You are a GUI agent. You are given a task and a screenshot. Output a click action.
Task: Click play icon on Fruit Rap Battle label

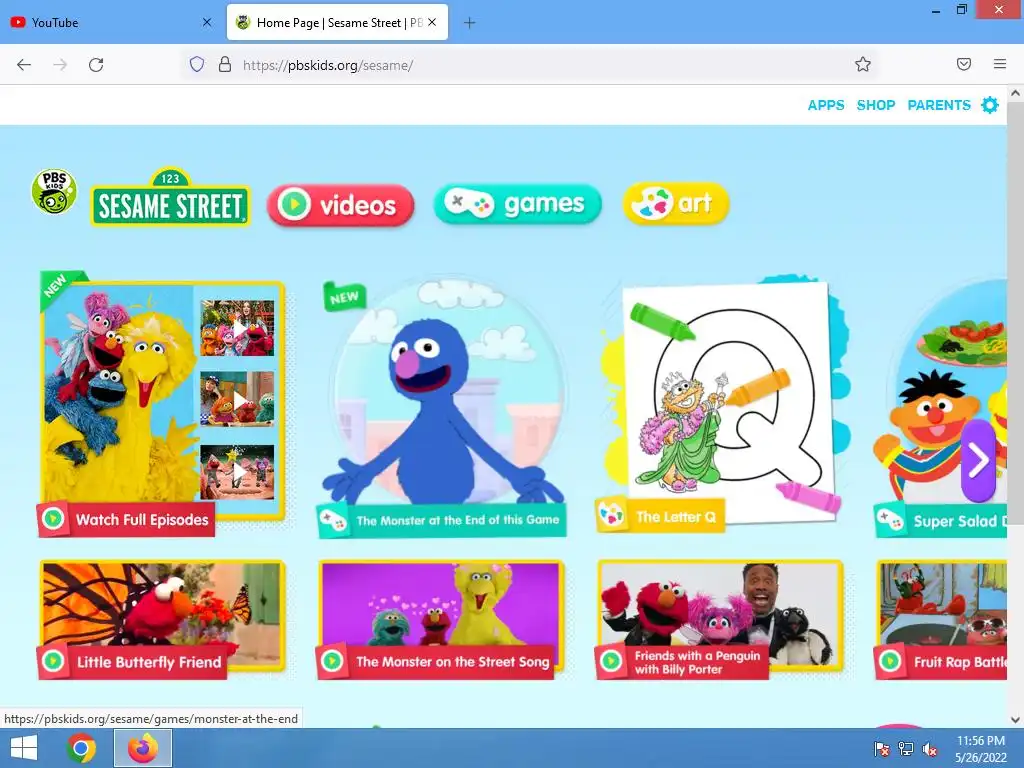890,661
